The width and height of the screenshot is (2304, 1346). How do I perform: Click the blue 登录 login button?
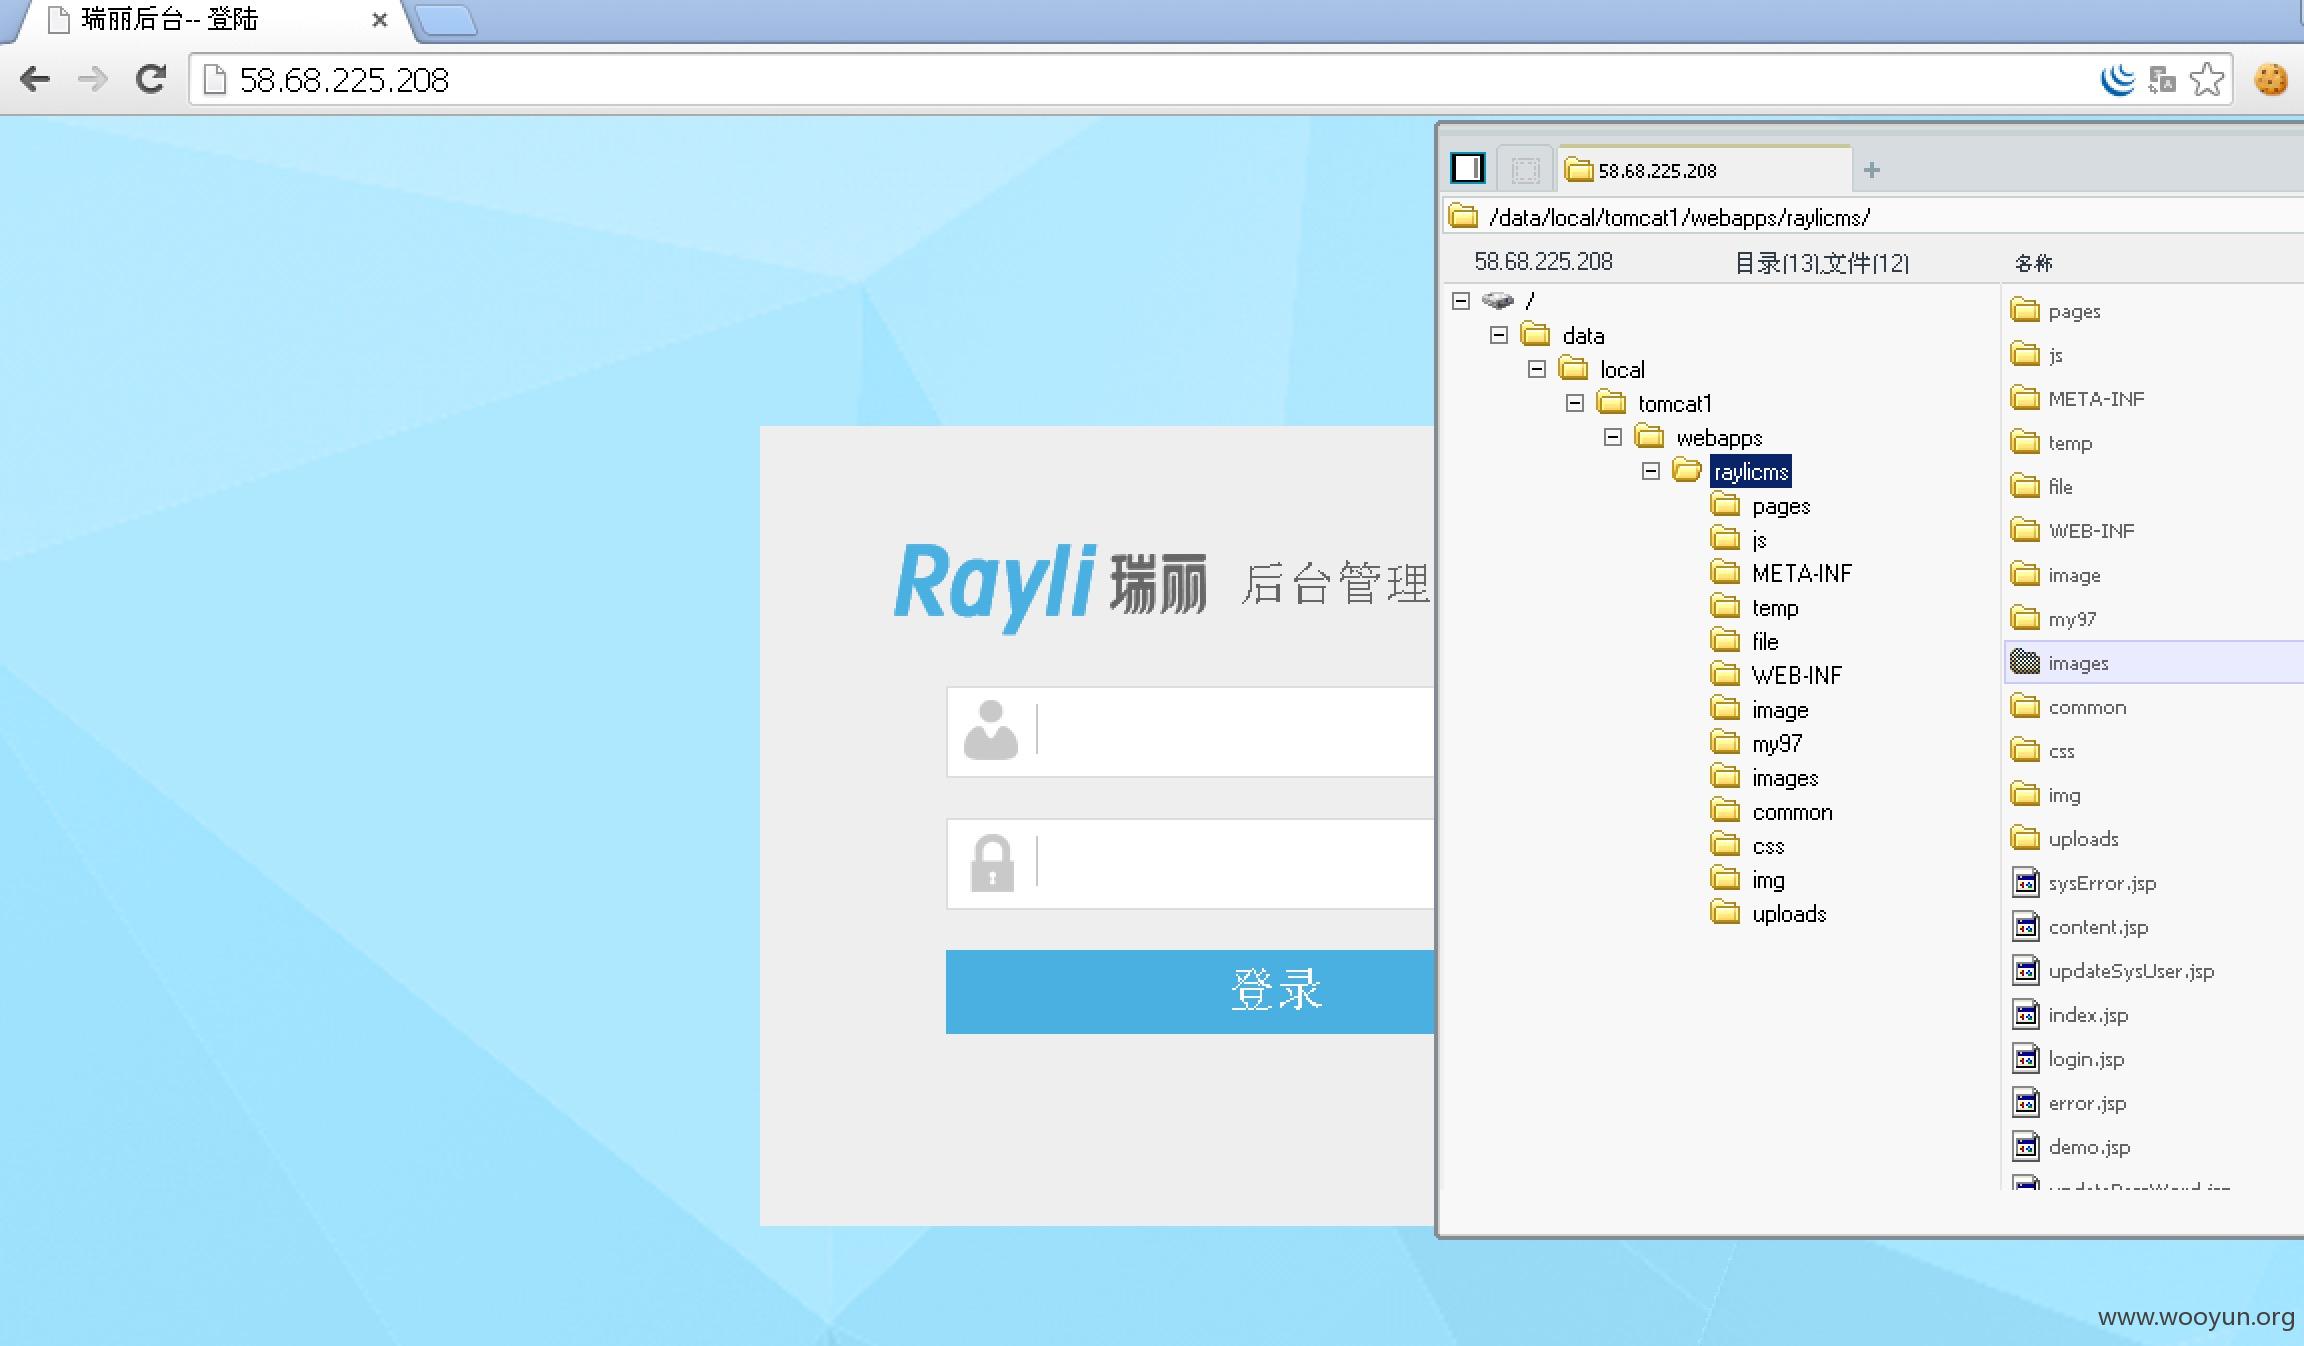(x=1190, y=991)
